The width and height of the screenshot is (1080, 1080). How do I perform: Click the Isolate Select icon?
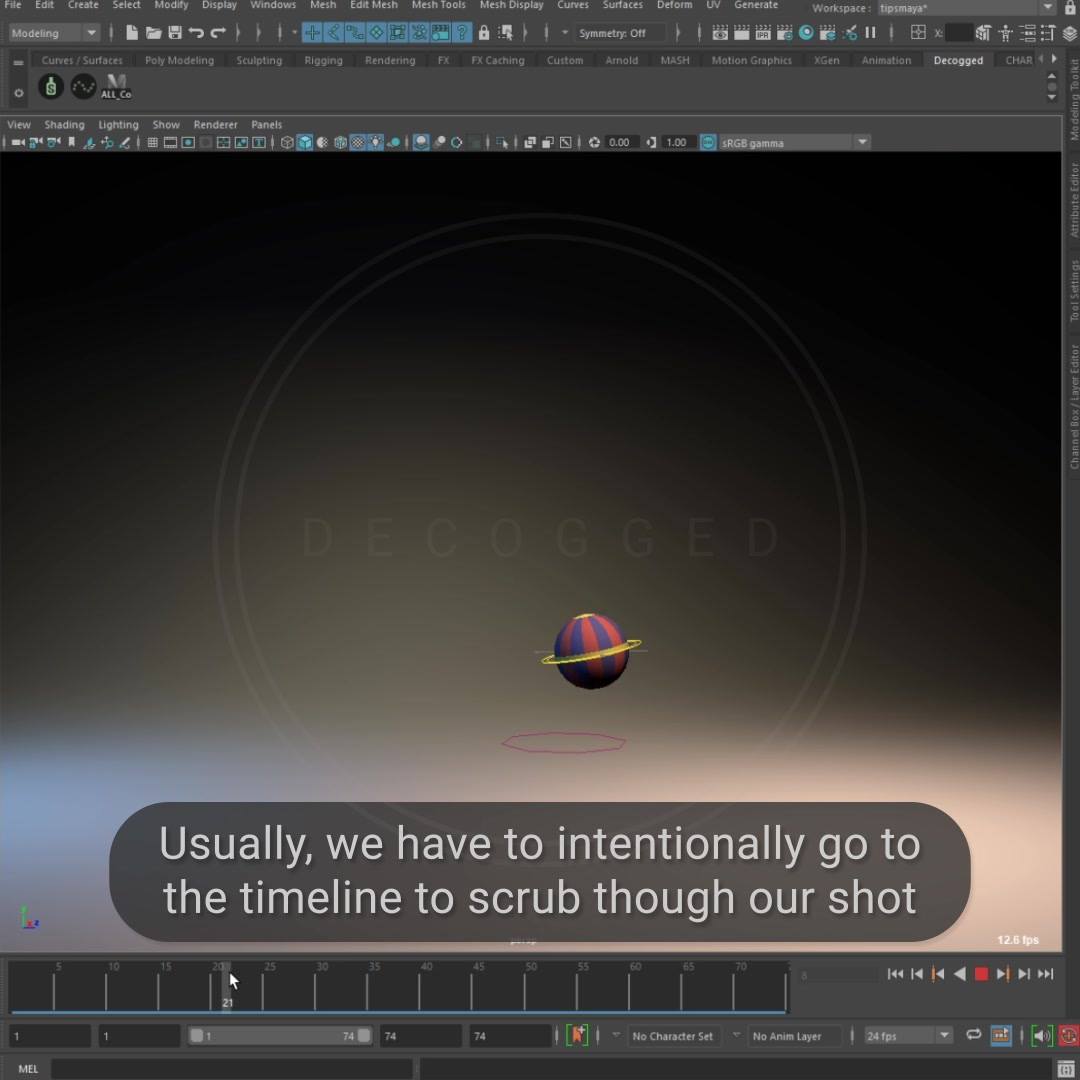tap(501, 143)
